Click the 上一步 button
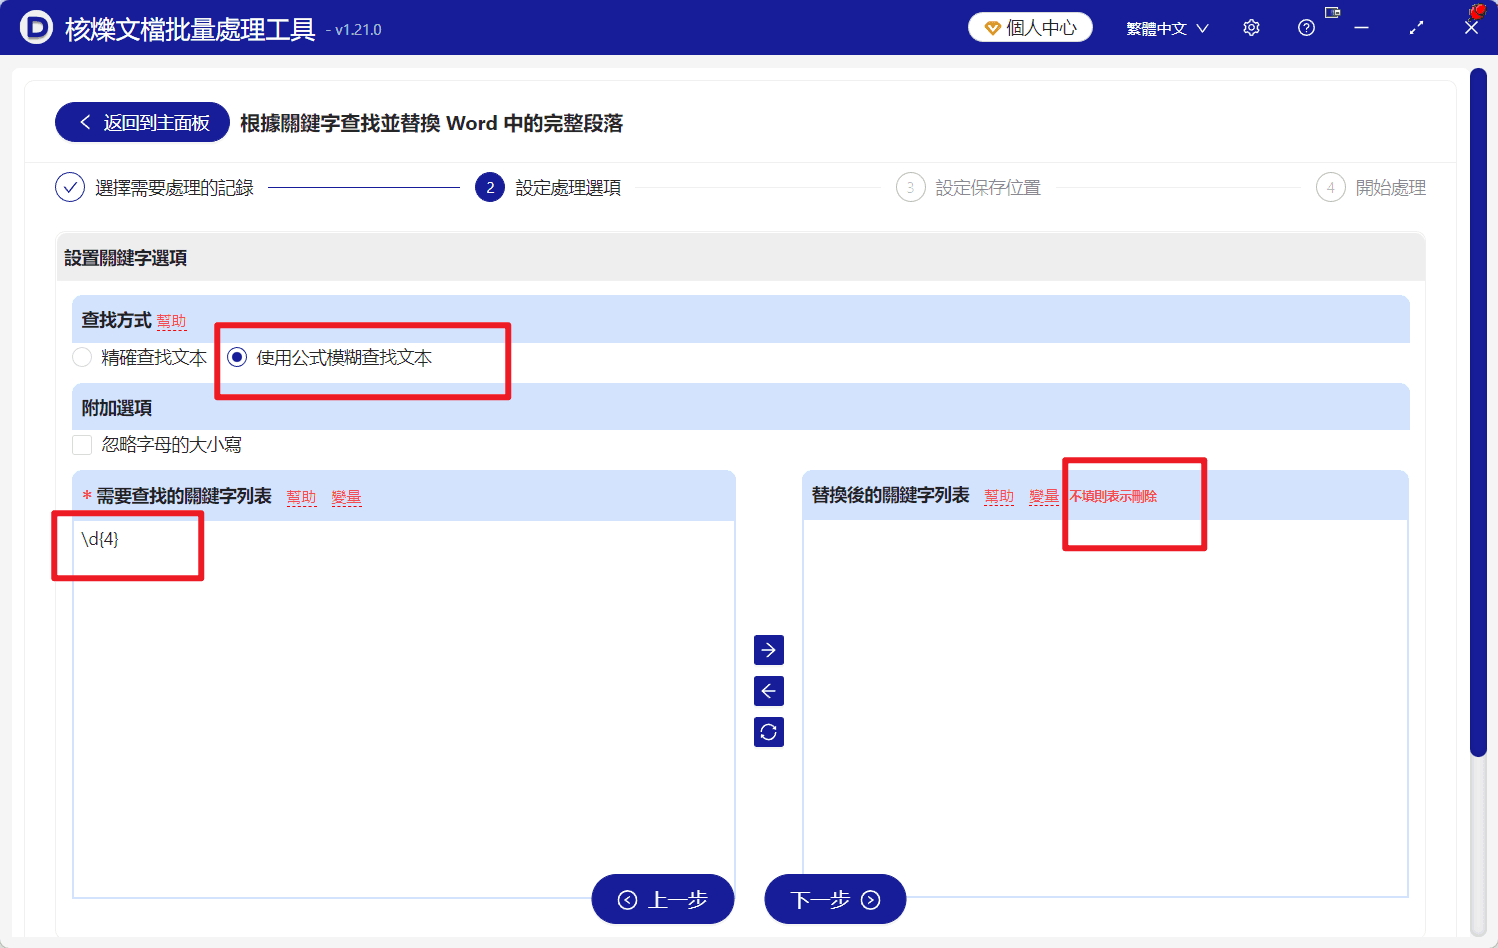 tap(662, 899)
